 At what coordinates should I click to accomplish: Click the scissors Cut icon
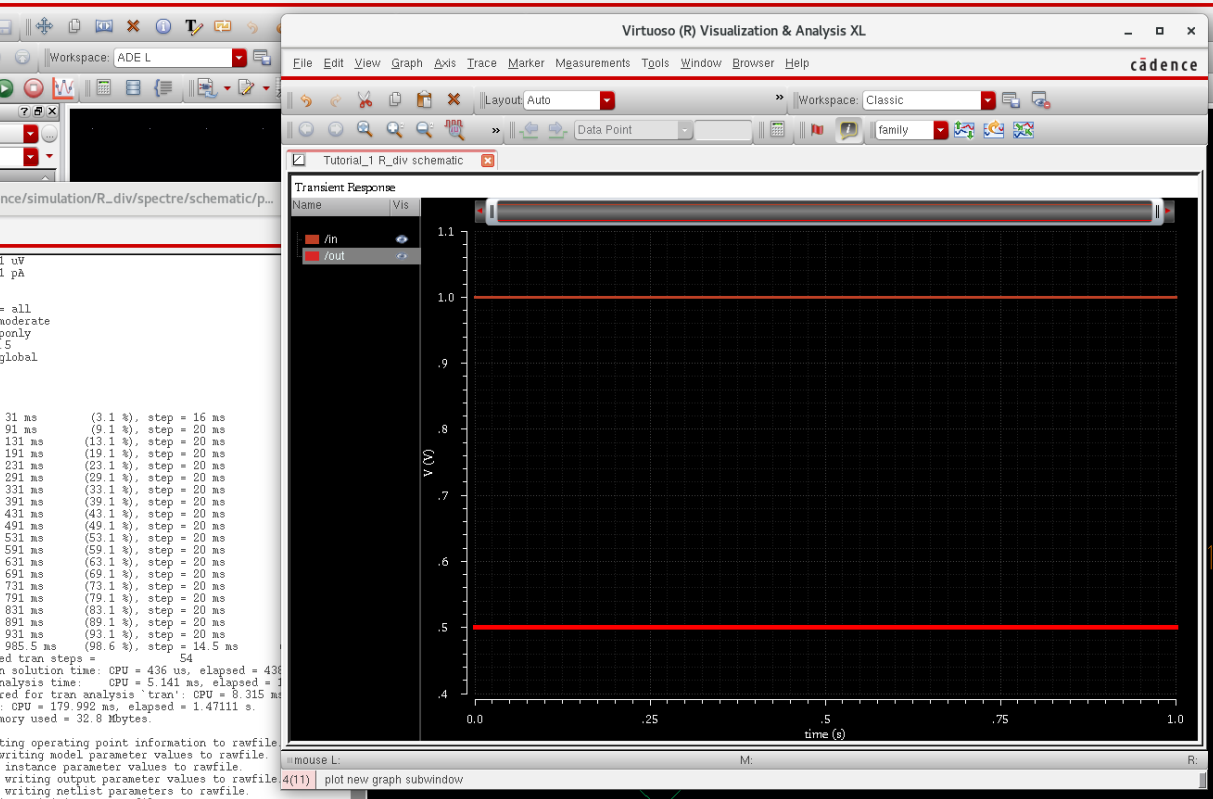coord(364,100)
